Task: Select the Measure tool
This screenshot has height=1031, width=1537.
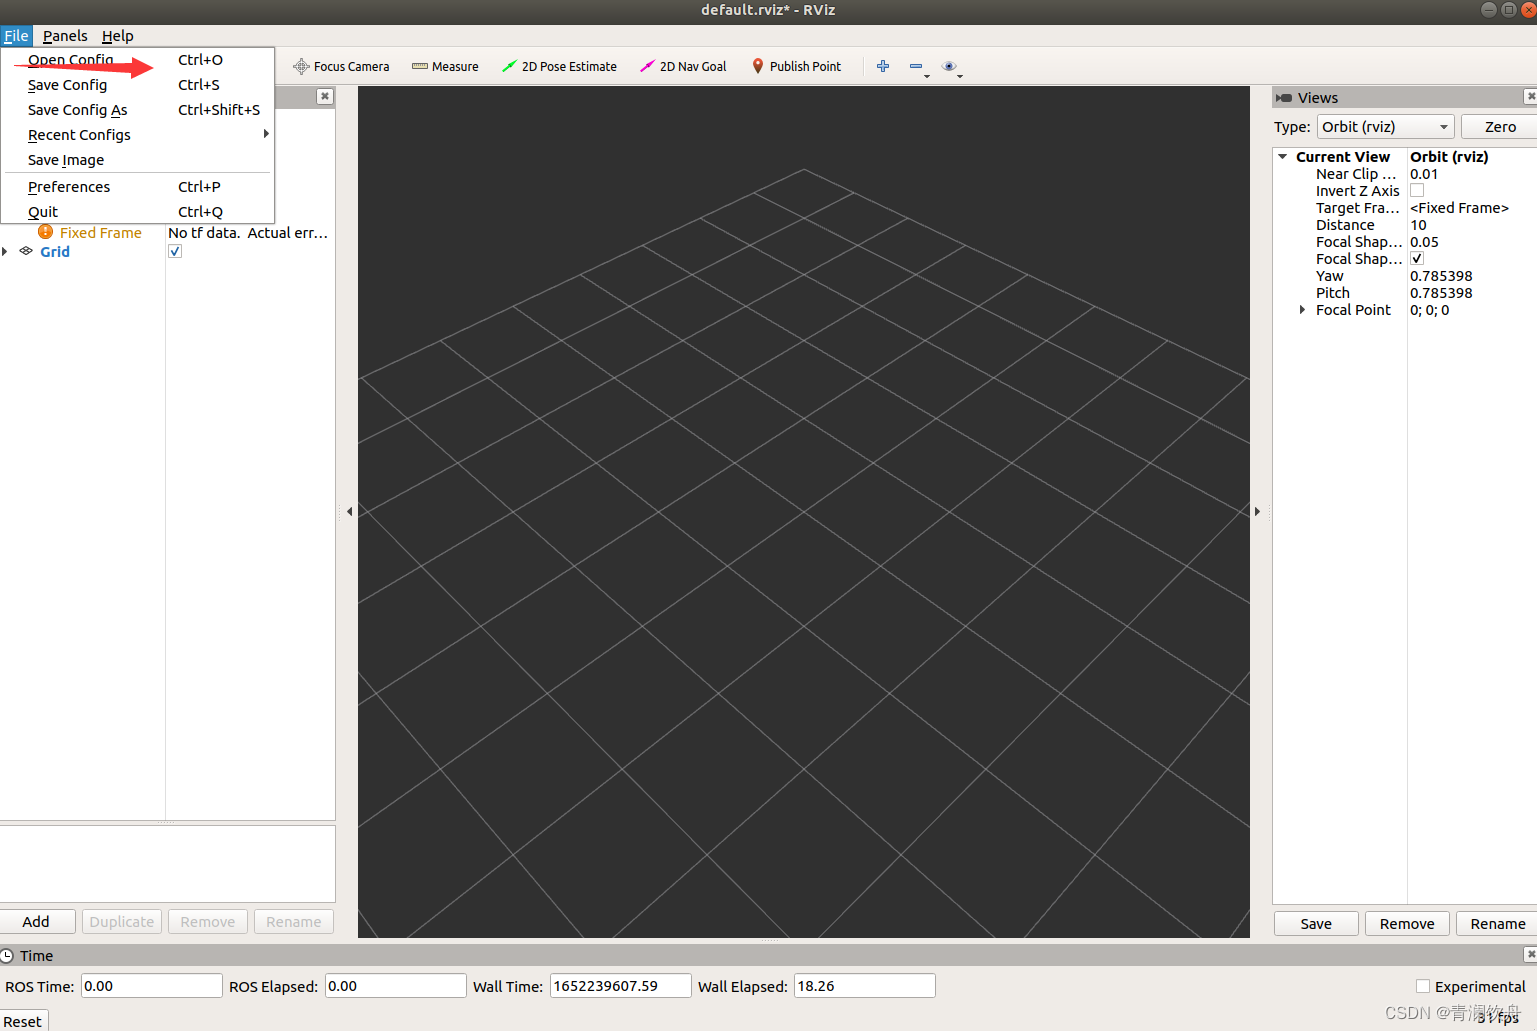Action: point(445,67)
